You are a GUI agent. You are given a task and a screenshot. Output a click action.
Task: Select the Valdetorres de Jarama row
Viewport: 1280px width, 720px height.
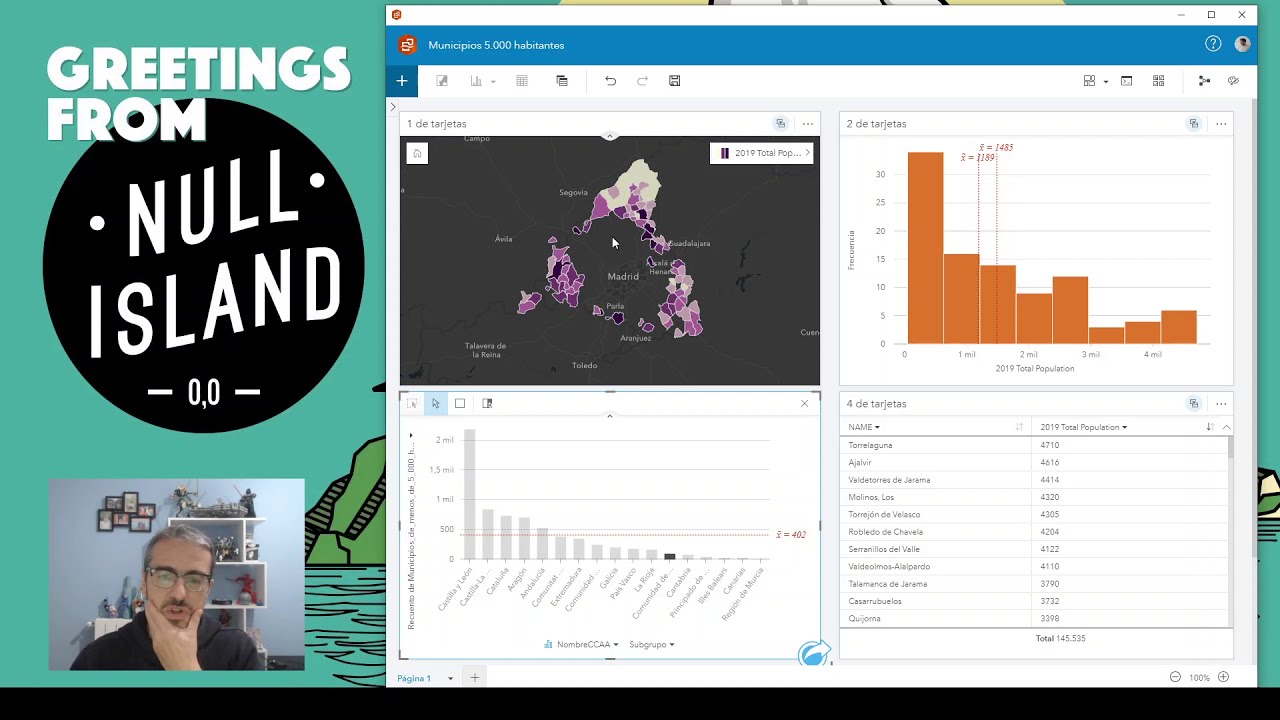tap(1035, 480)
